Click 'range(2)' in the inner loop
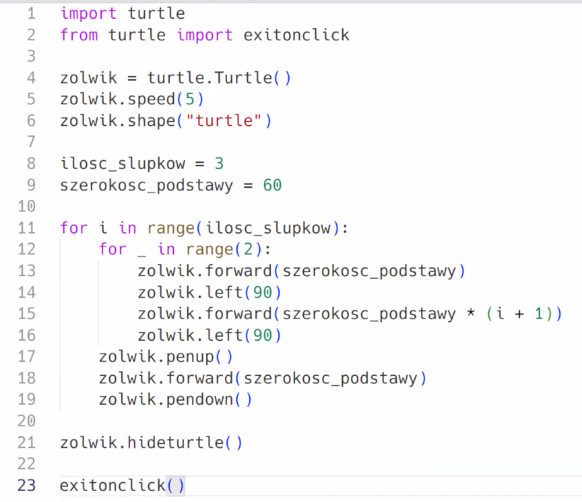The height and width of the screenshot is (502, 582). [224, 250]
